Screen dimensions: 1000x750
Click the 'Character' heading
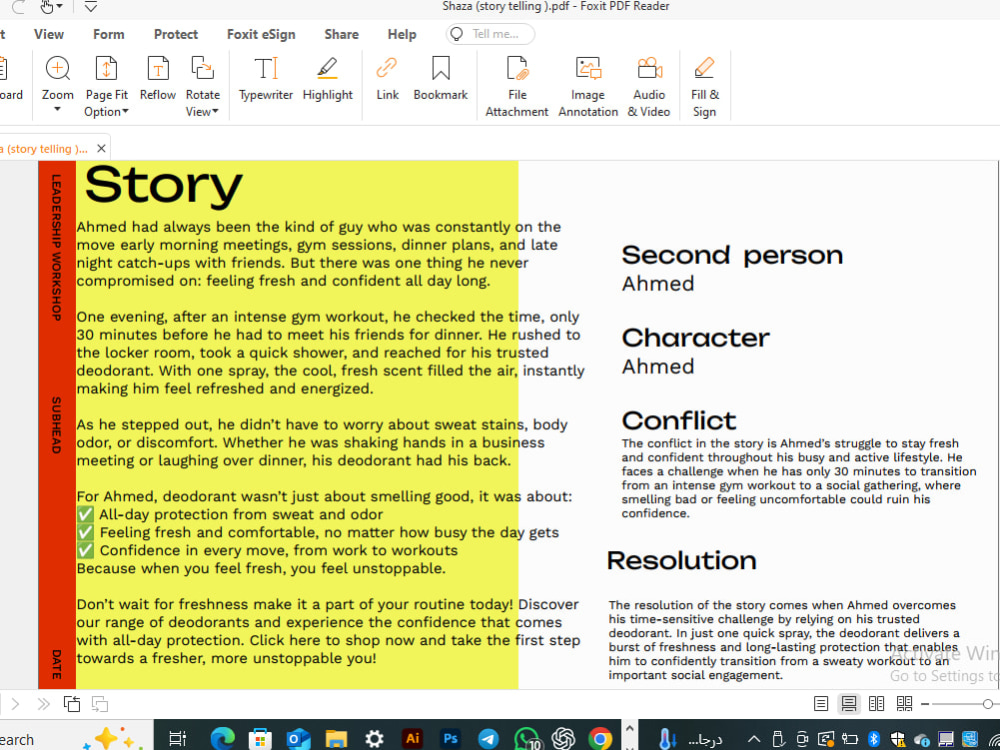pos(696,338)
